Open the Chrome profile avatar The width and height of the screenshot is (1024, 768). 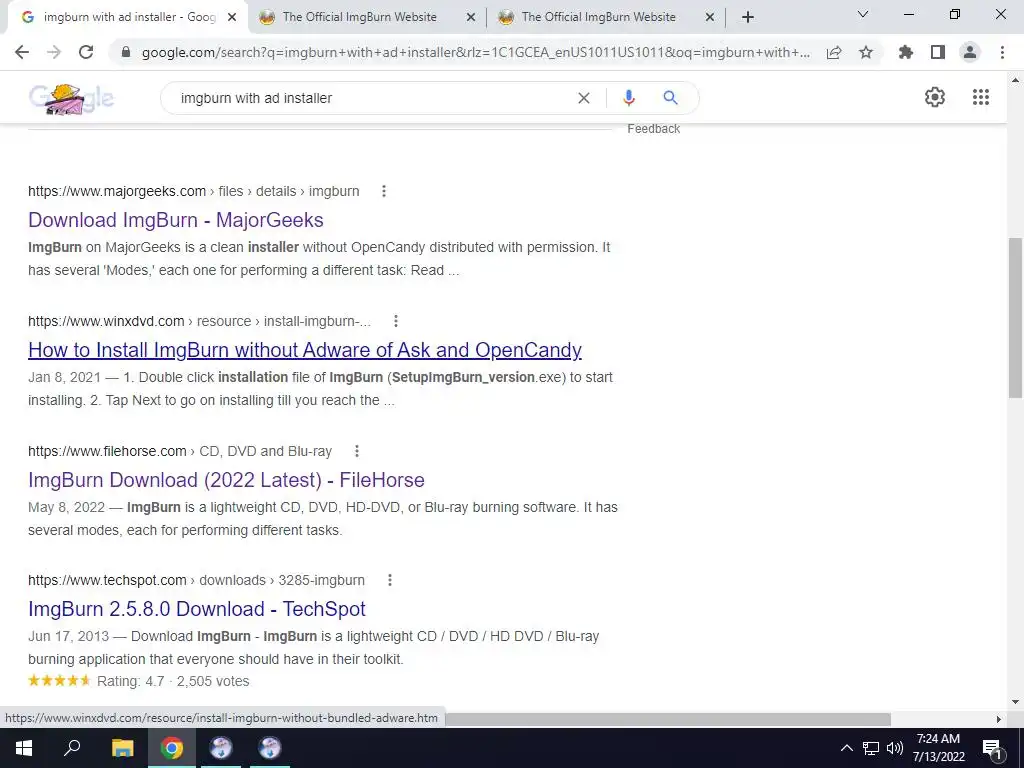[x=970, y=52]
